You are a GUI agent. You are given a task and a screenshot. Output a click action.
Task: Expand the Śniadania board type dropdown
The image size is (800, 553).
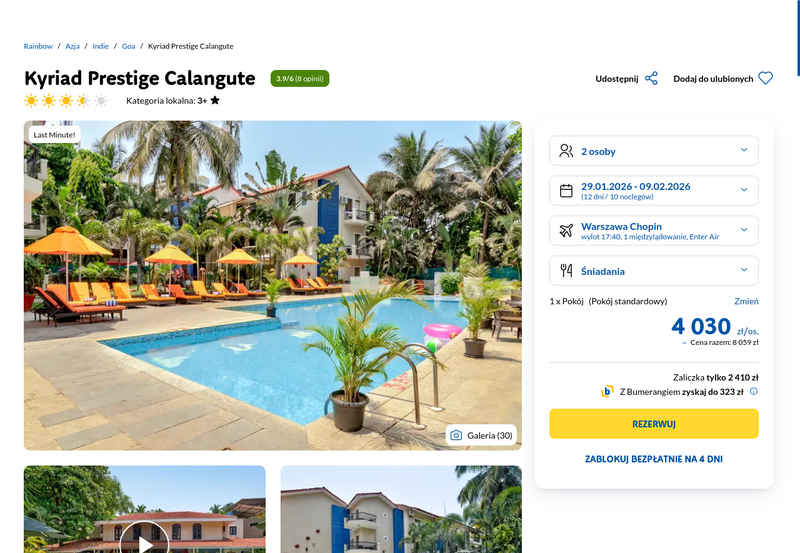(654, 270)
